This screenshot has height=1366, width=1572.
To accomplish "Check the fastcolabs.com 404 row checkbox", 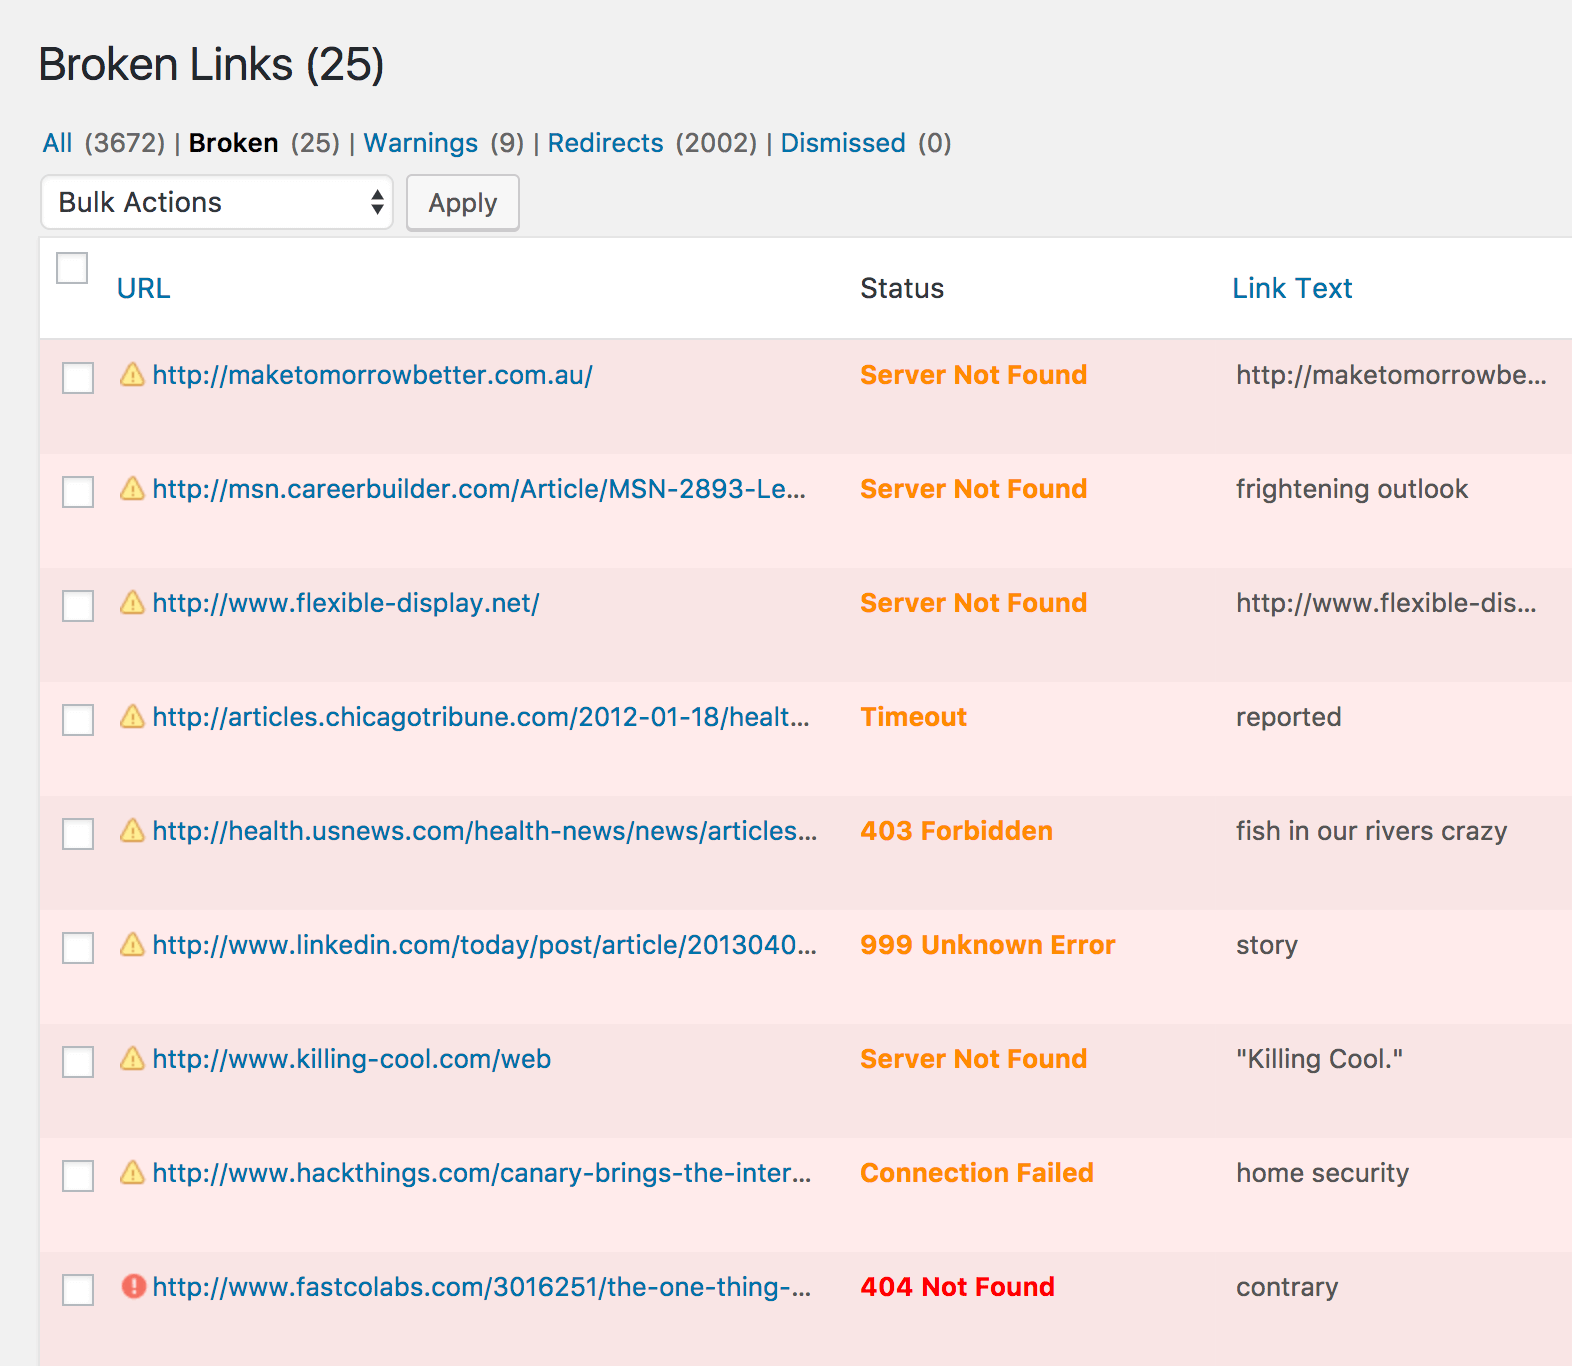I will [78, 1290].
